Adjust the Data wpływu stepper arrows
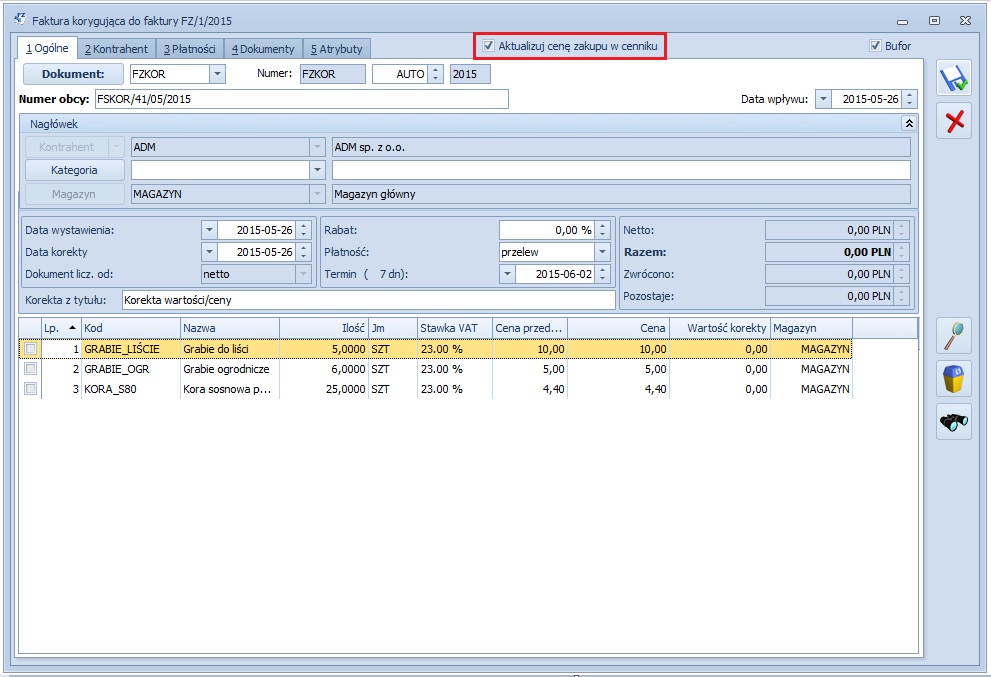The image size is (991, 677). (x=909, y=99)
